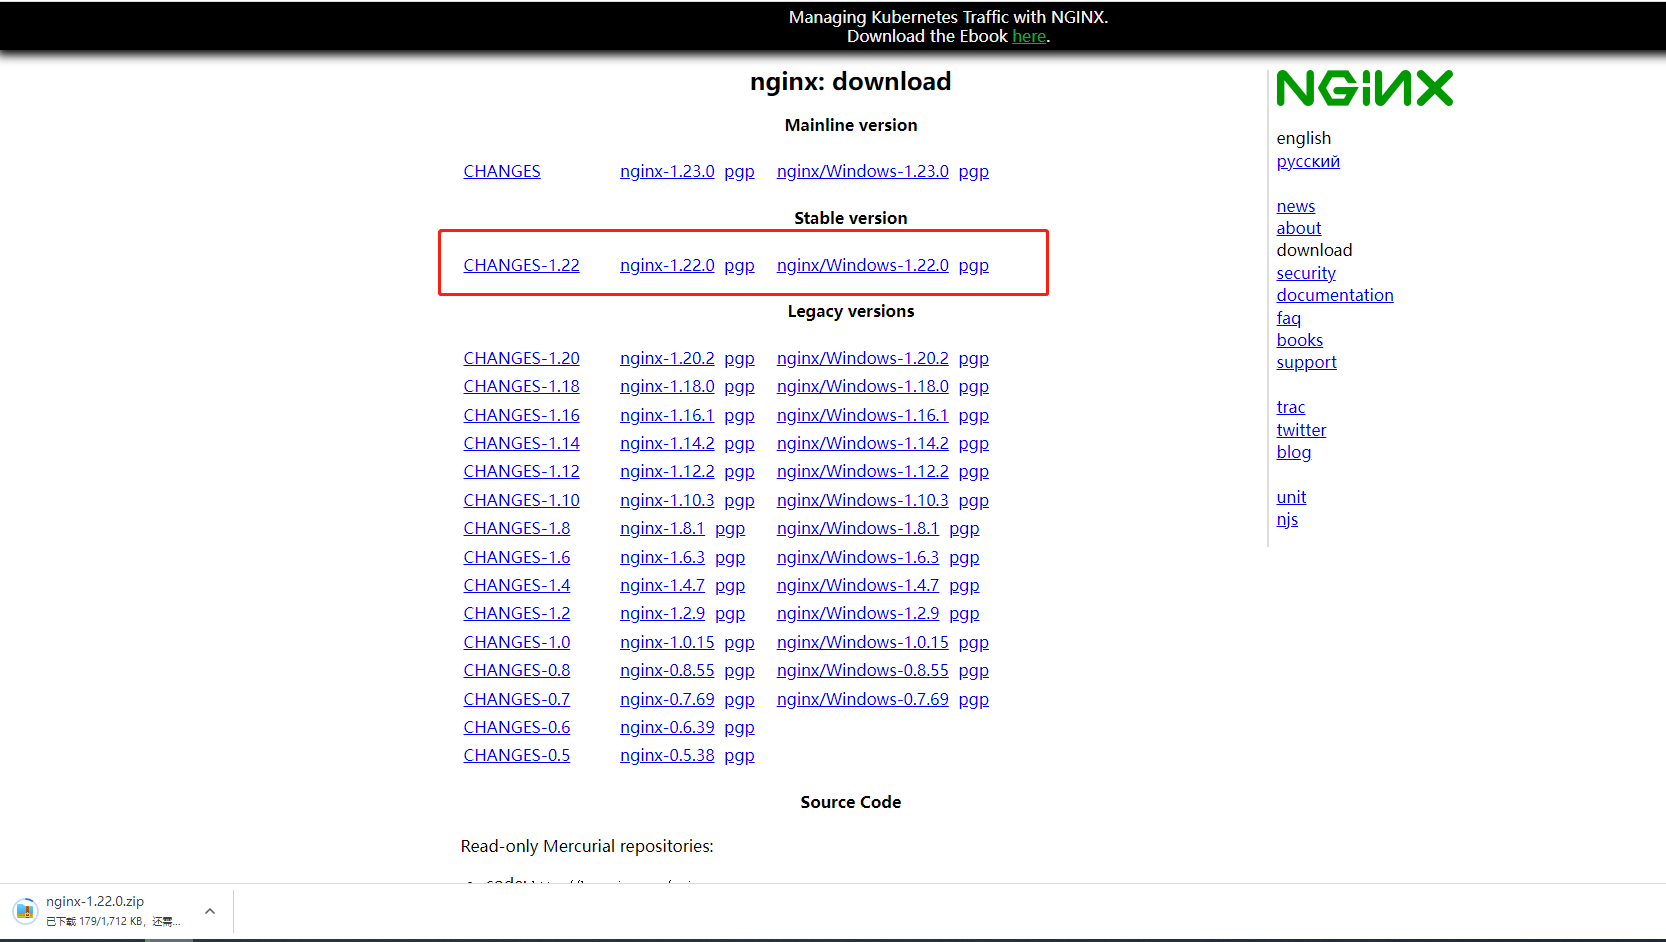Open the blog link

1294,452
